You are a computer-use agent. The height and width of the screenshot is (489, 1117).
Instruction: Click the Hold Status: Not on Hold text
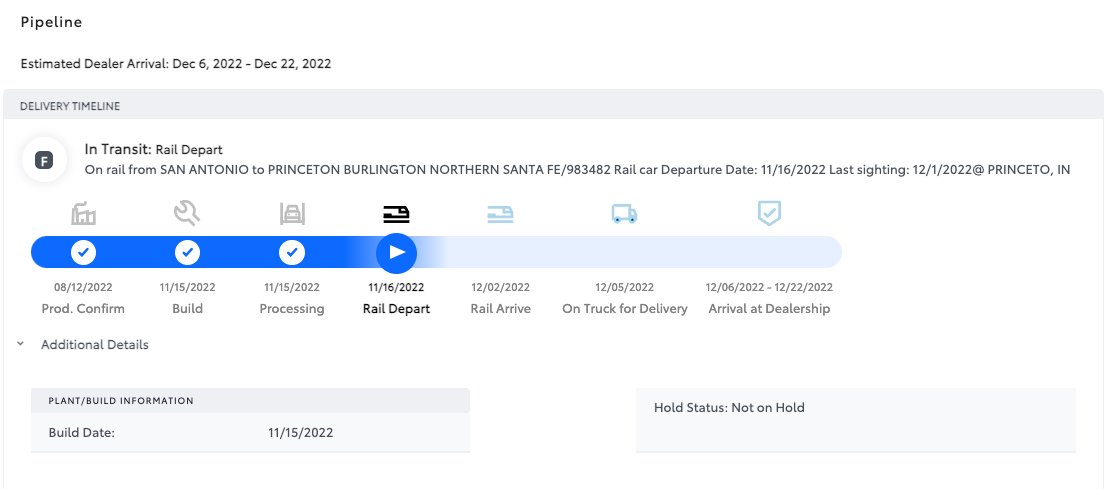pyautogui.click(x=729, y=408)
